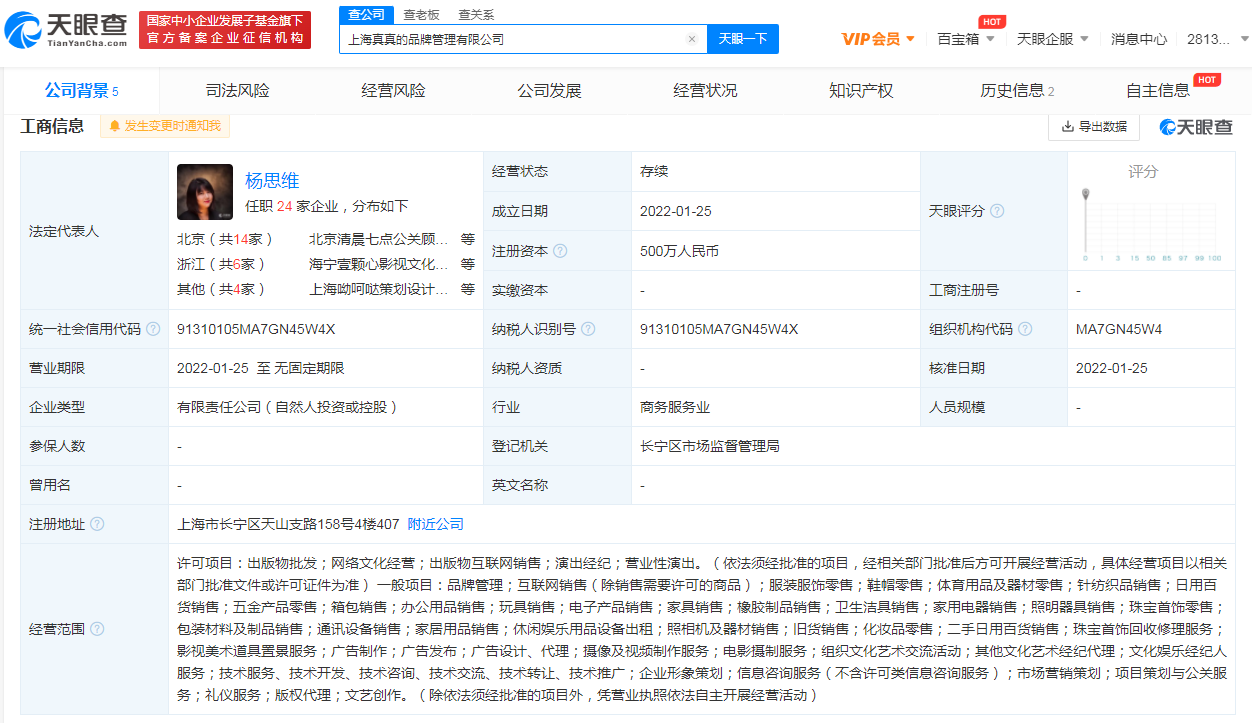Expand 等 next to 海宁壹颗心影视文化
Image resolution: width=1252 pixels, height=723 pixels.
click(x=468, y=264)
